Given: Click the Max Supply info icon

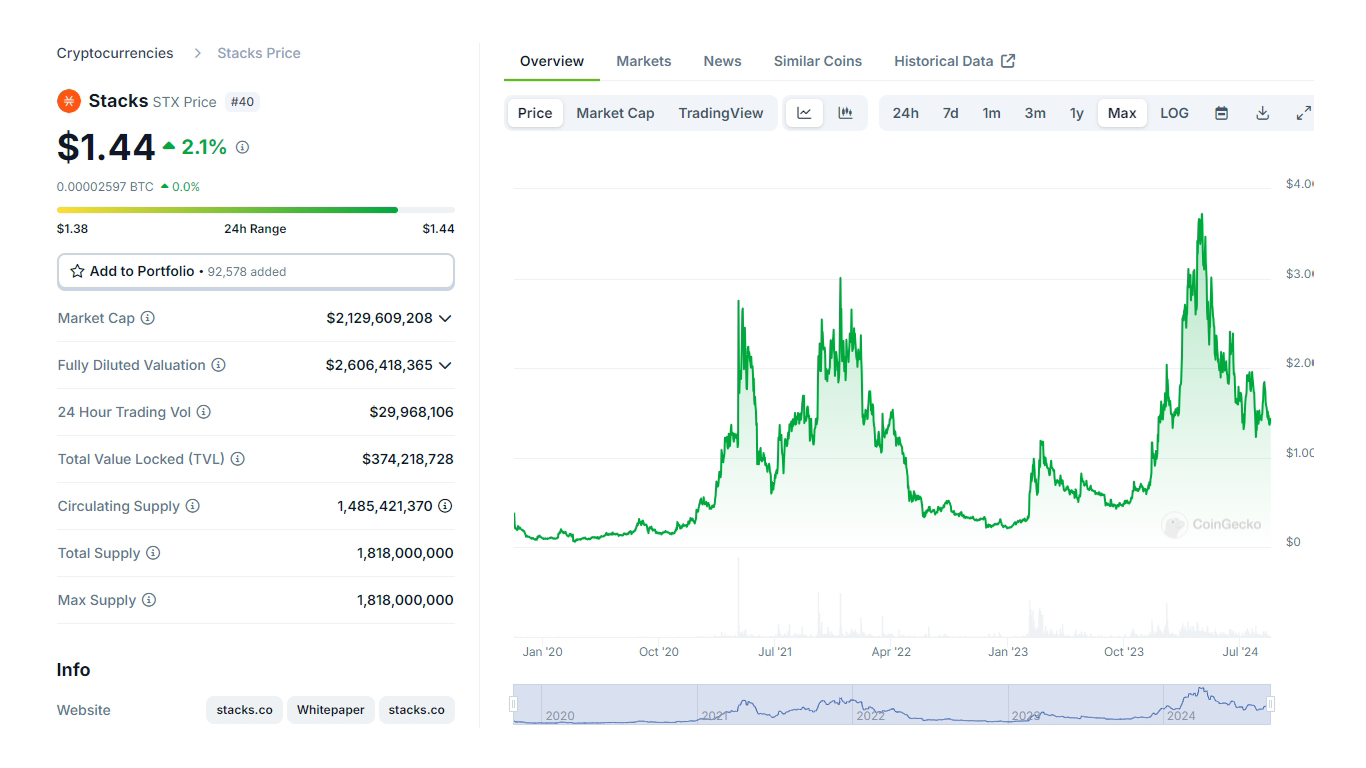Looking at the screenshot, I should tap(149, 600).
